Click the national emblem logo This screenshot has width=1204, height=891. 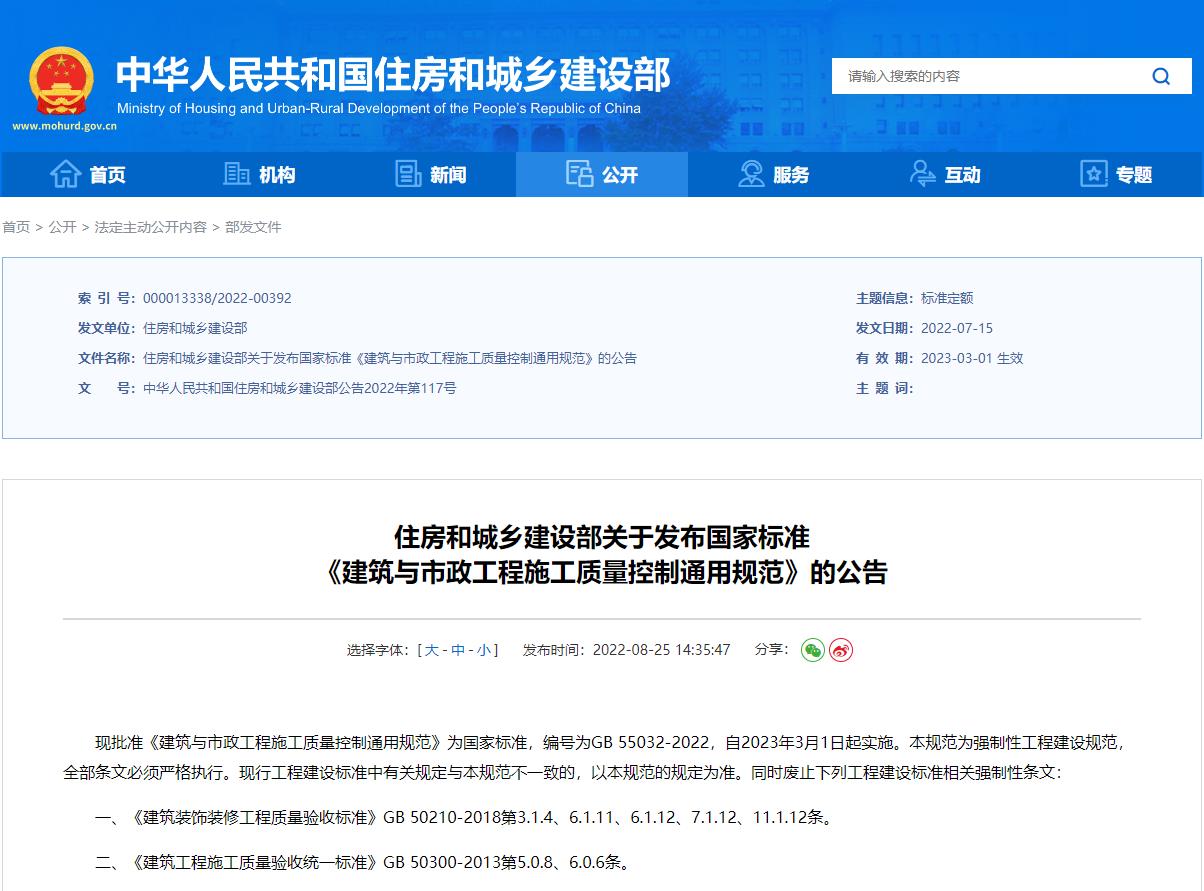tap(62, 81)
